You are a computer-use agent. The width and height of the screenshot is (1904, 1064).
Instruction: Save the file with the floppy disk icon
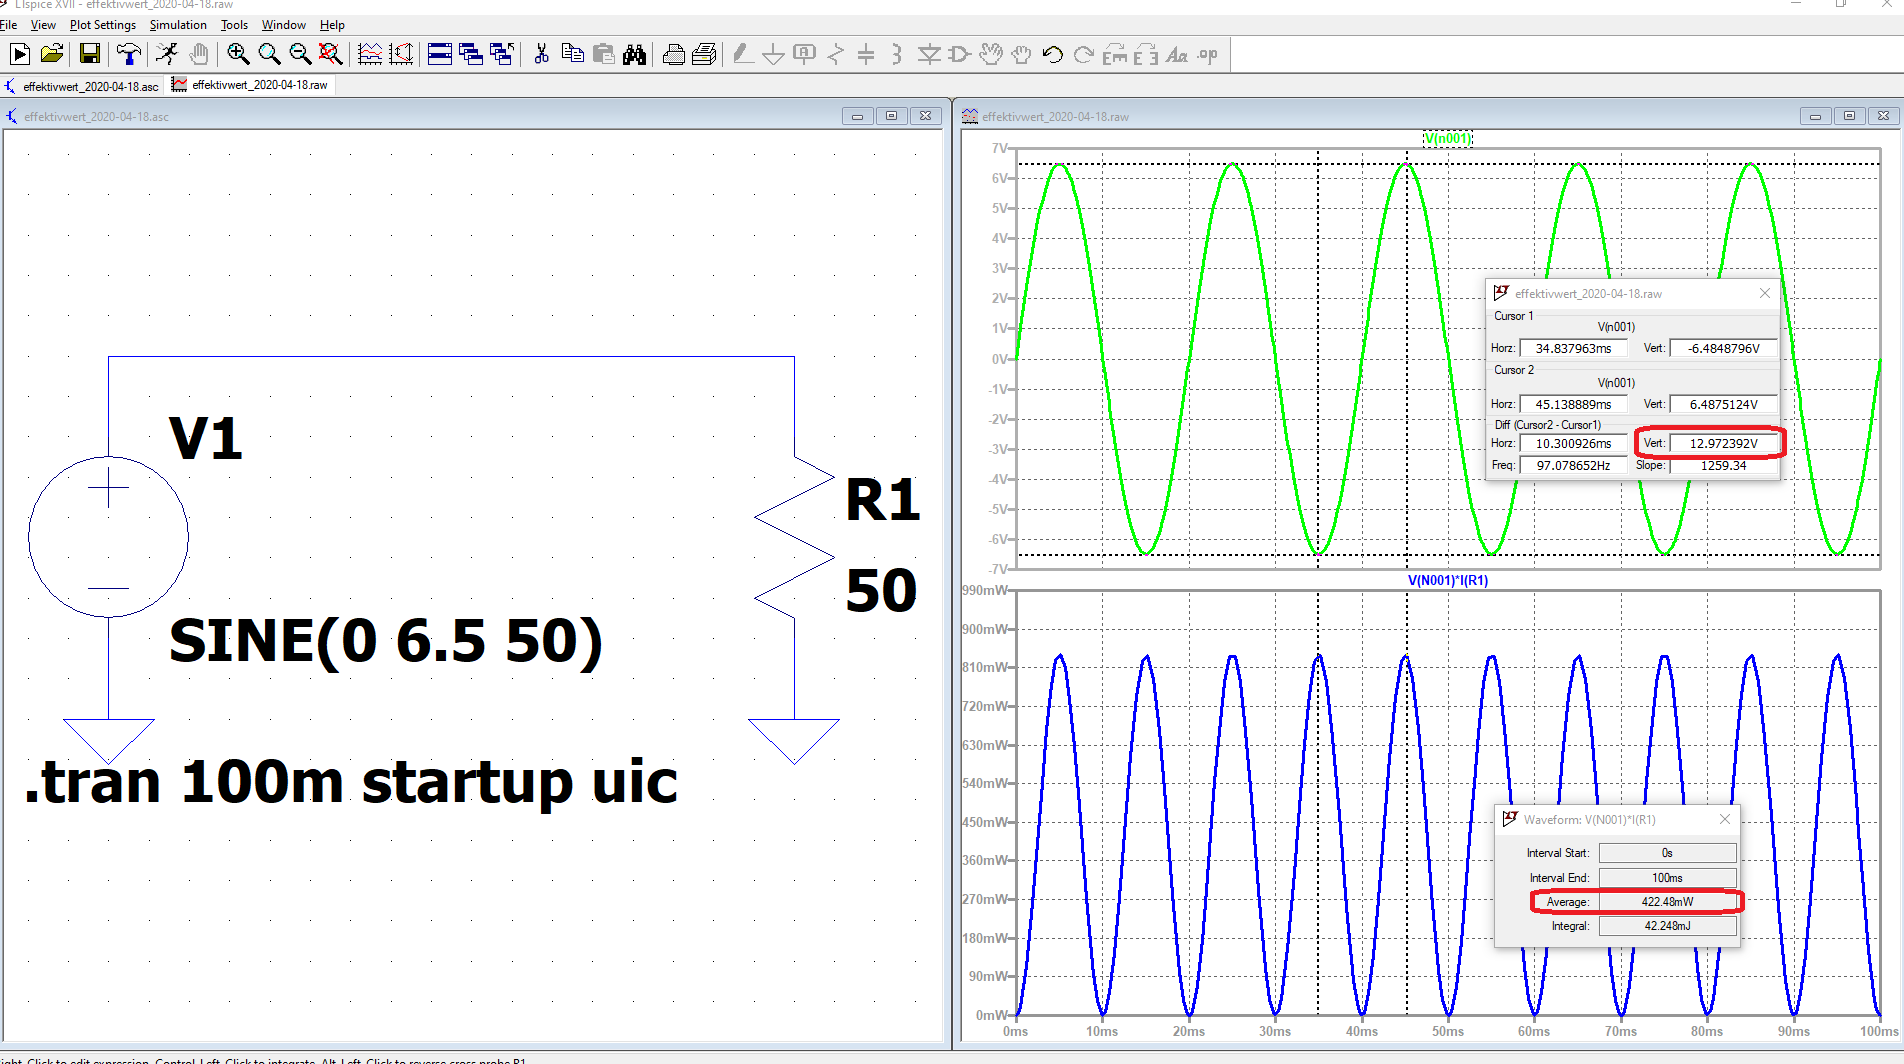click(90, 54)
